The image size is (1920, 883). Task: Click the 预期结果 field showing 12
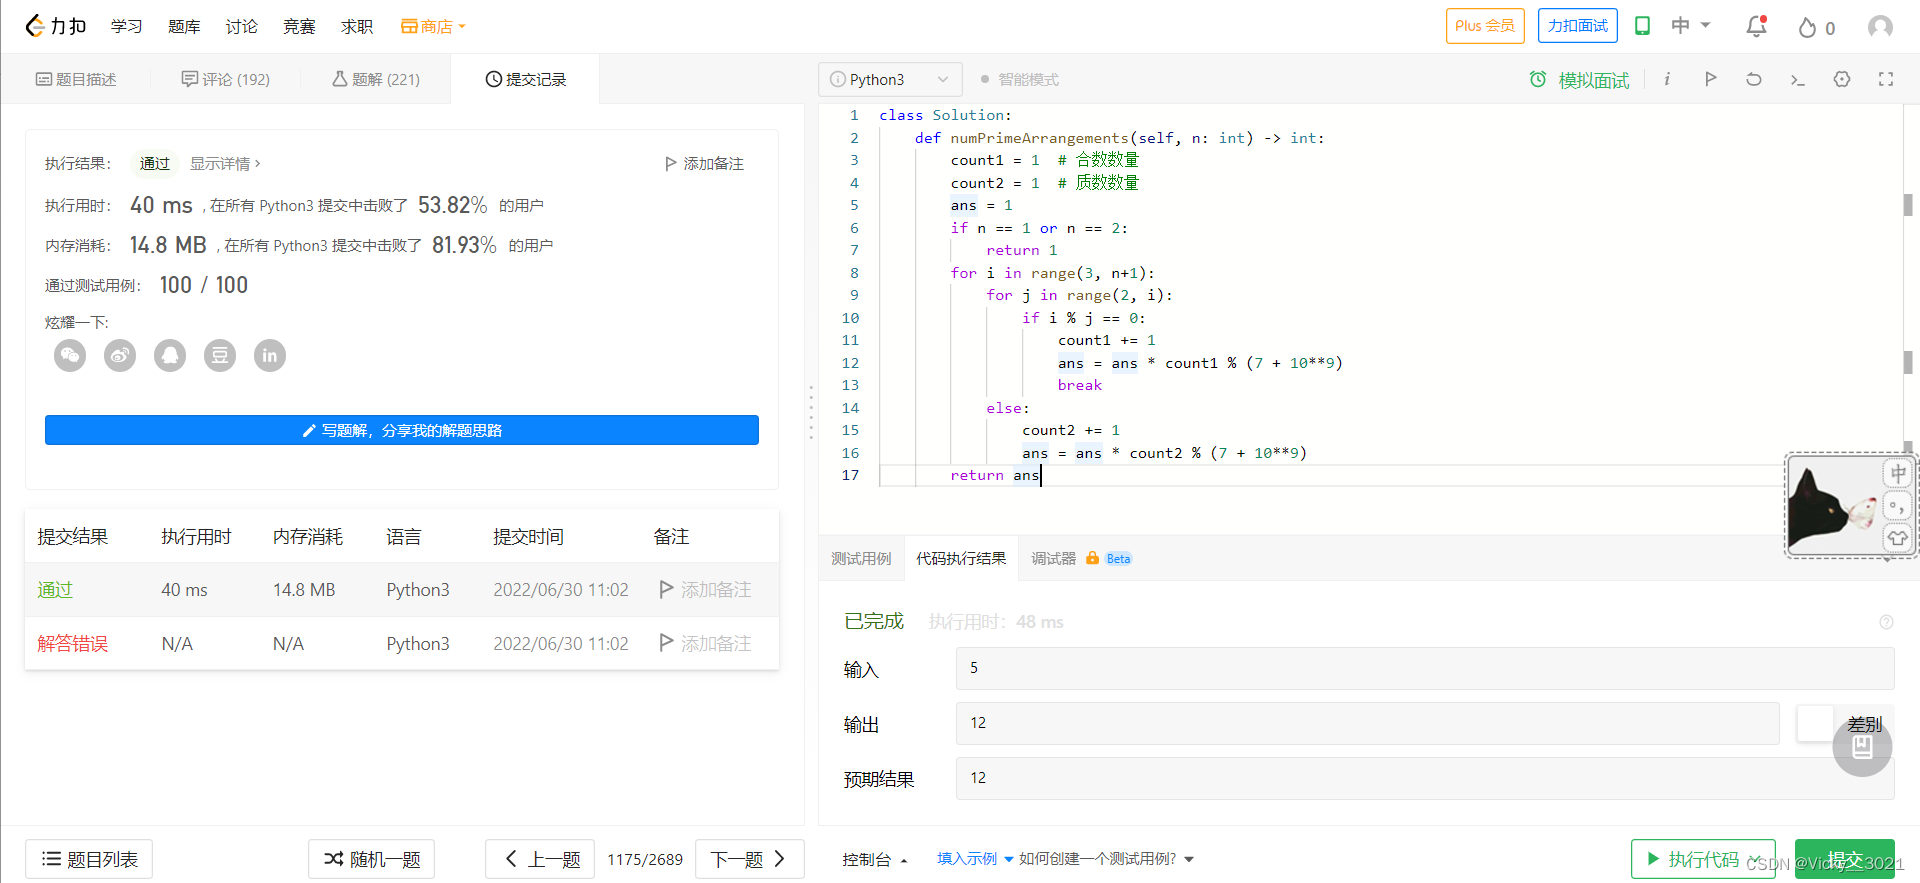[x=1425, y=778]
